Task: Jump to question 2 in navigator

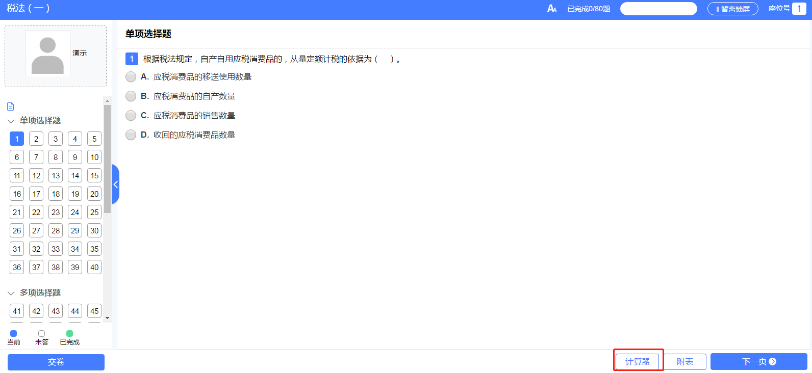Action: [x=36, y=139]
